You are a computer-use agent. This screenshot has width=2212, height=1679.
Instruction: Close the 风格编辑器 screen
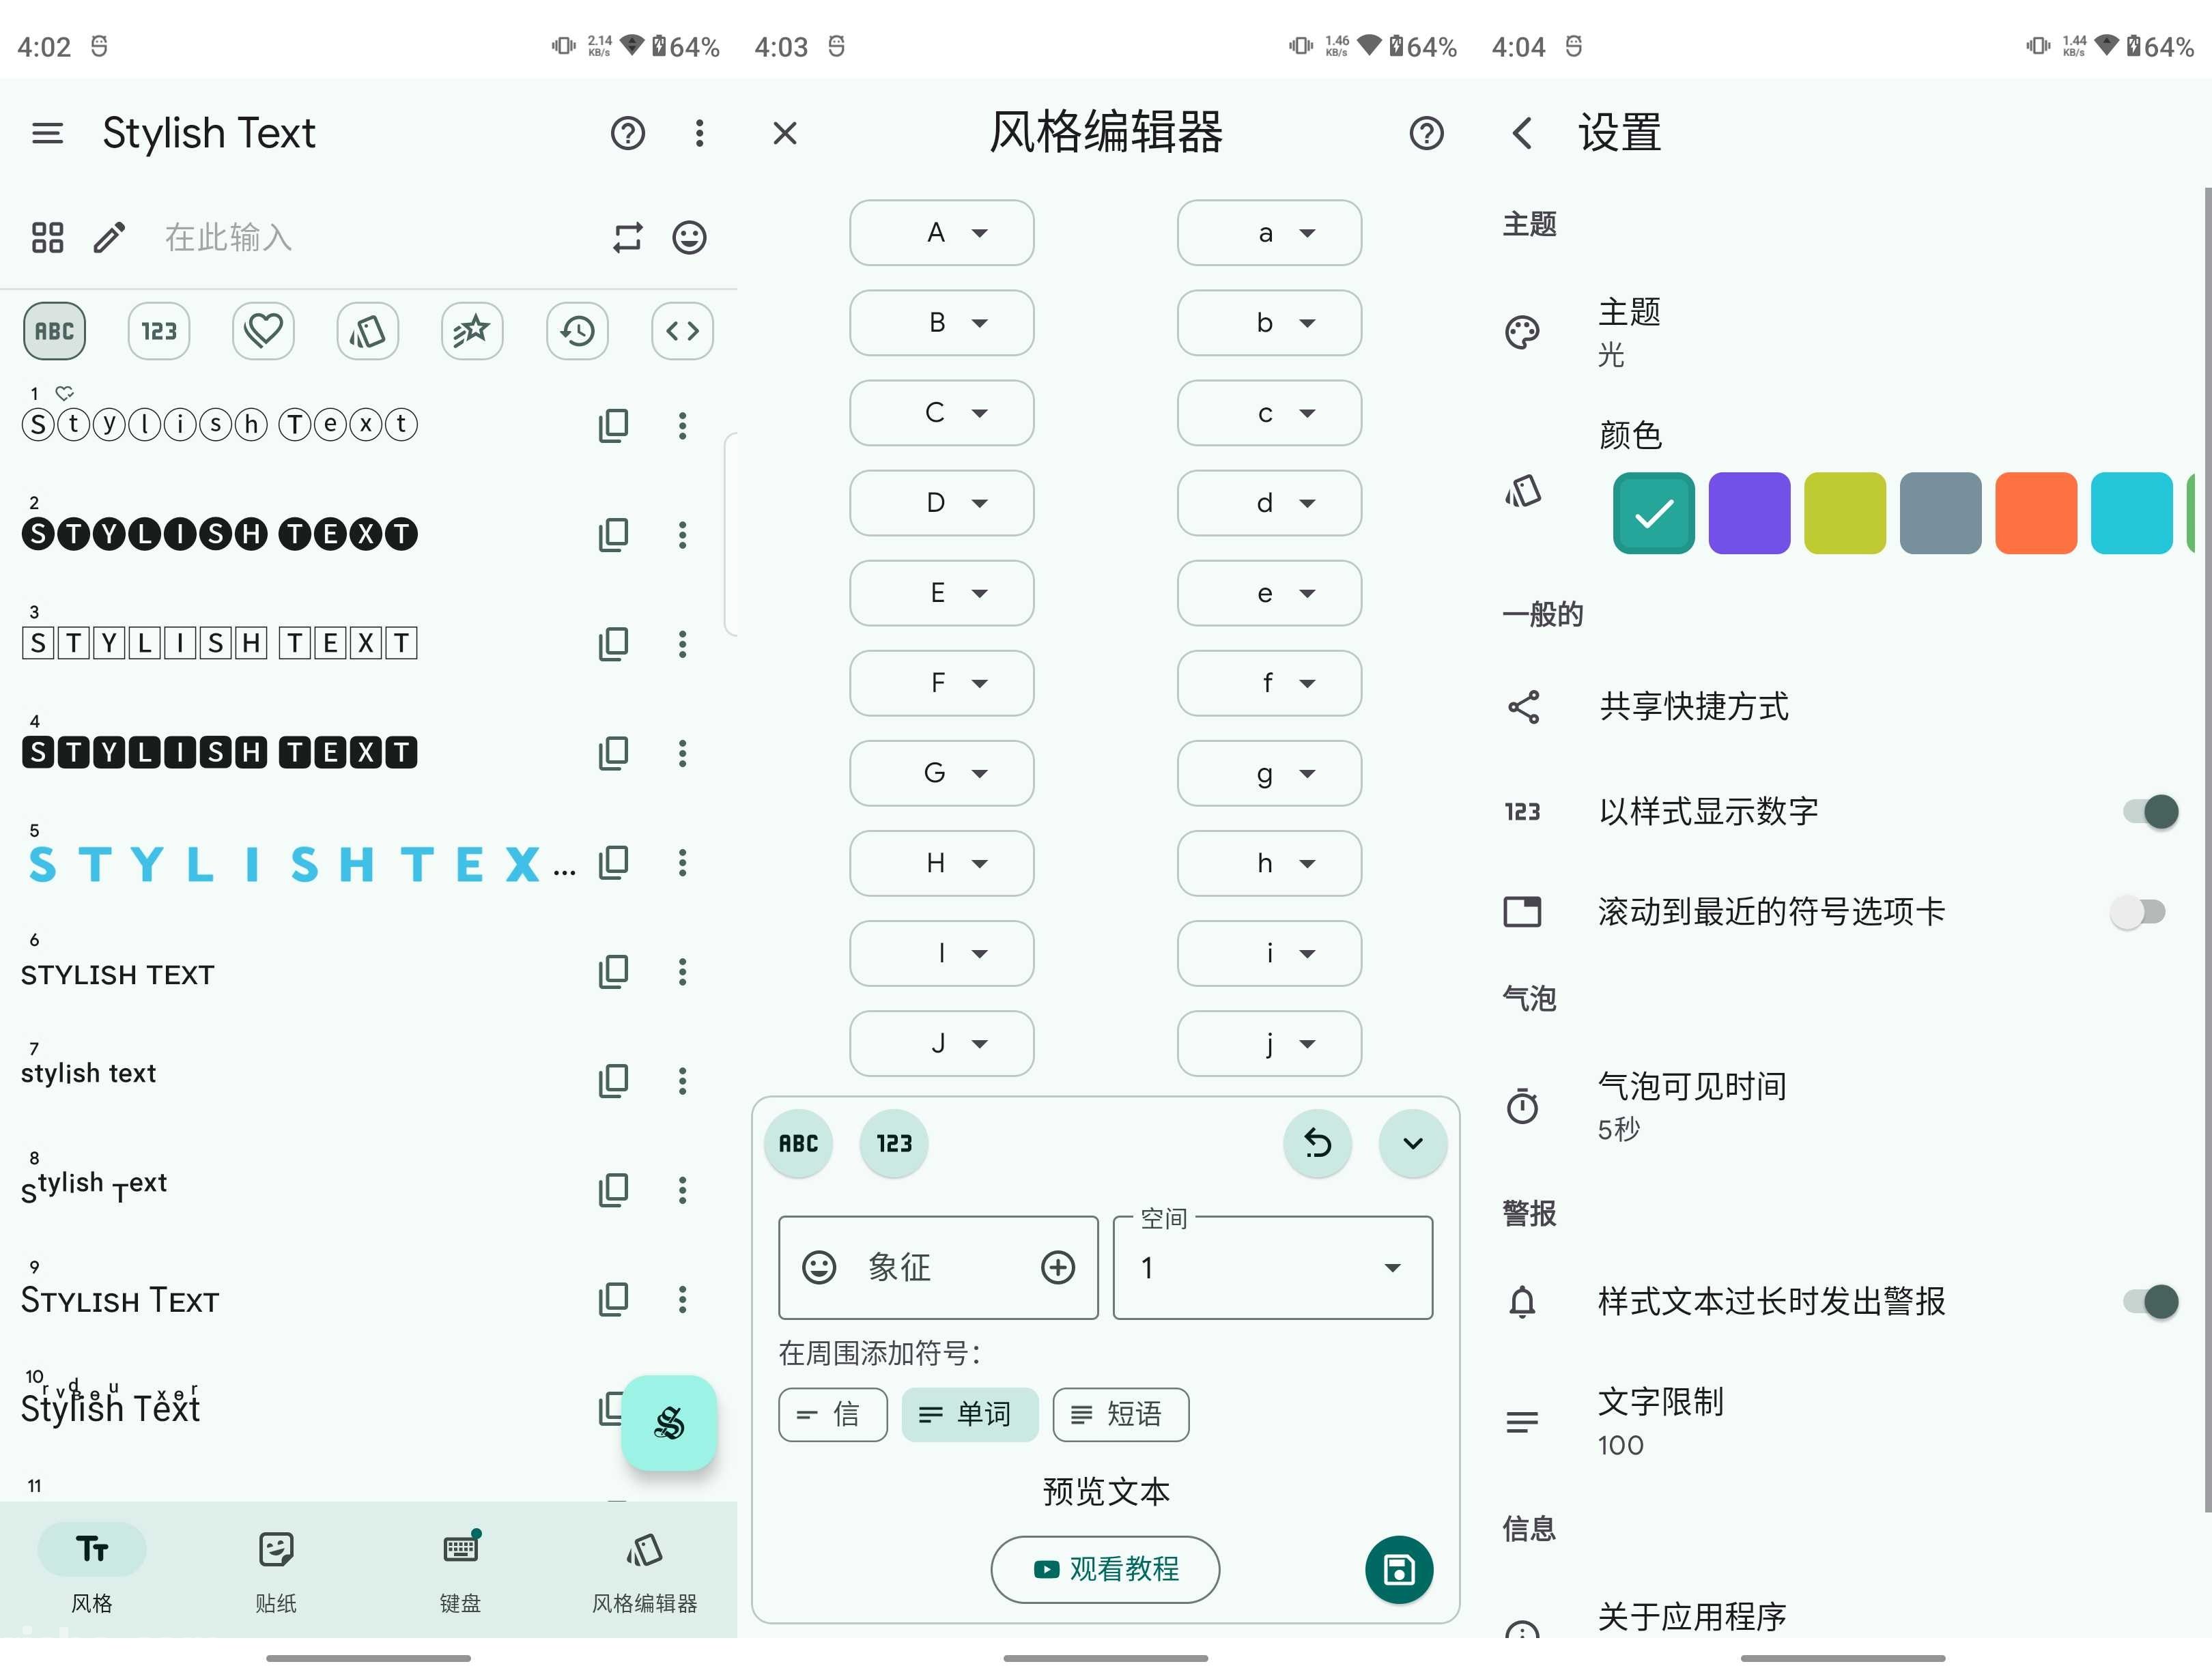point(785,133)
